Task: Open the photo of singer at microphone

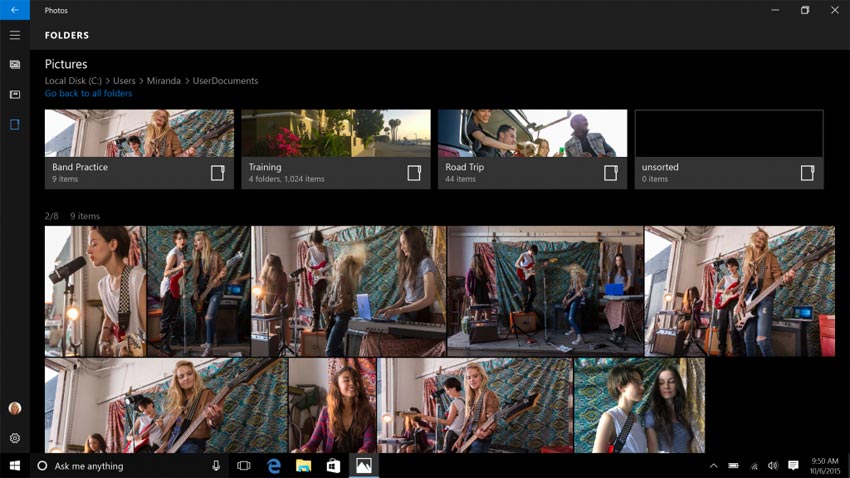Action: click(x=95, y=291)
